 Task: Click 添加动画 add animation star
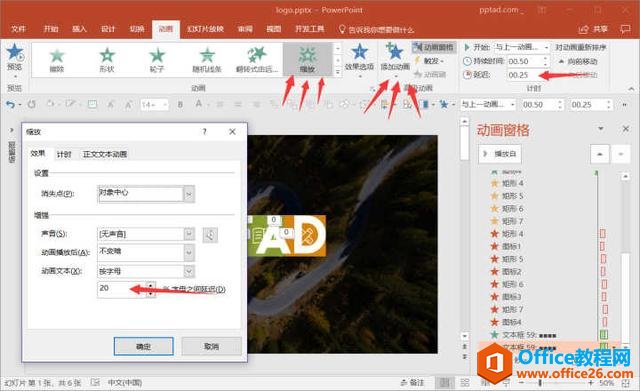(x=395, y=53)
